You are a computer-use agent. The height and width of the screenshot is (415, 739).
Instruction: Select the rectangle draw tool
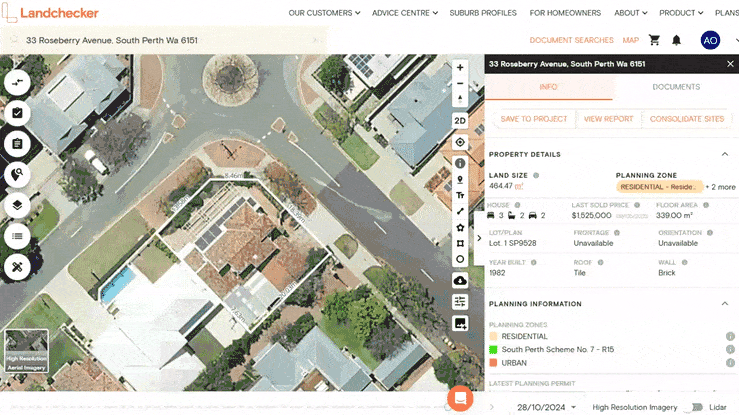click(460, 243)
